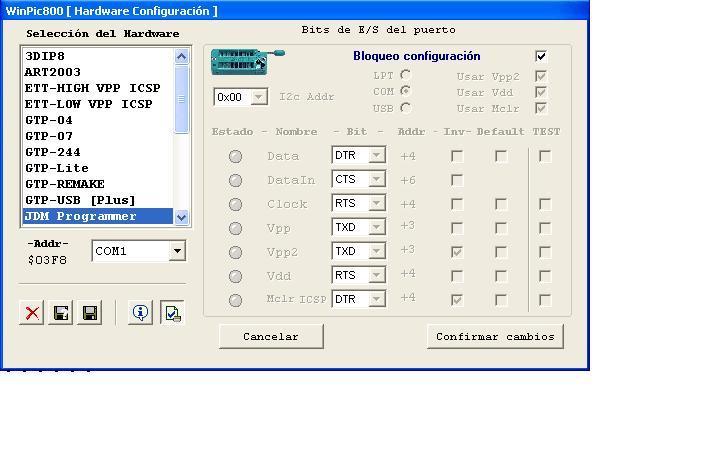Viewport: 720px width, 450px height.
Task: Open the blue information icon
Action: coord(141,313)
